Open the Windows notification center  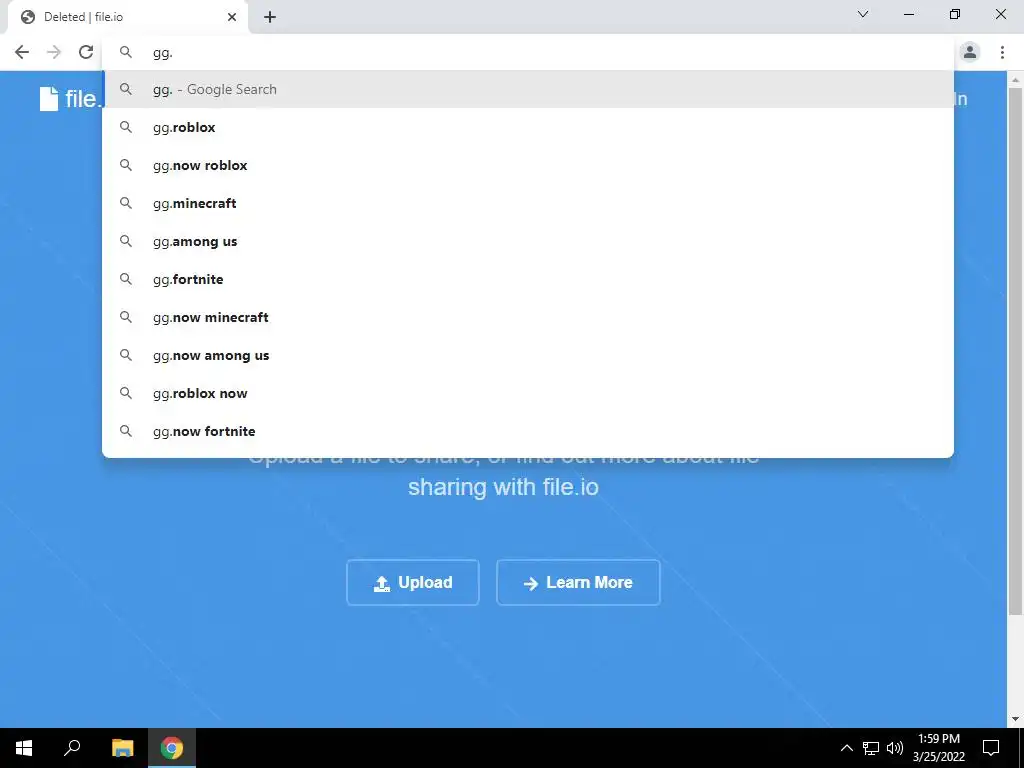pos(991,748)
